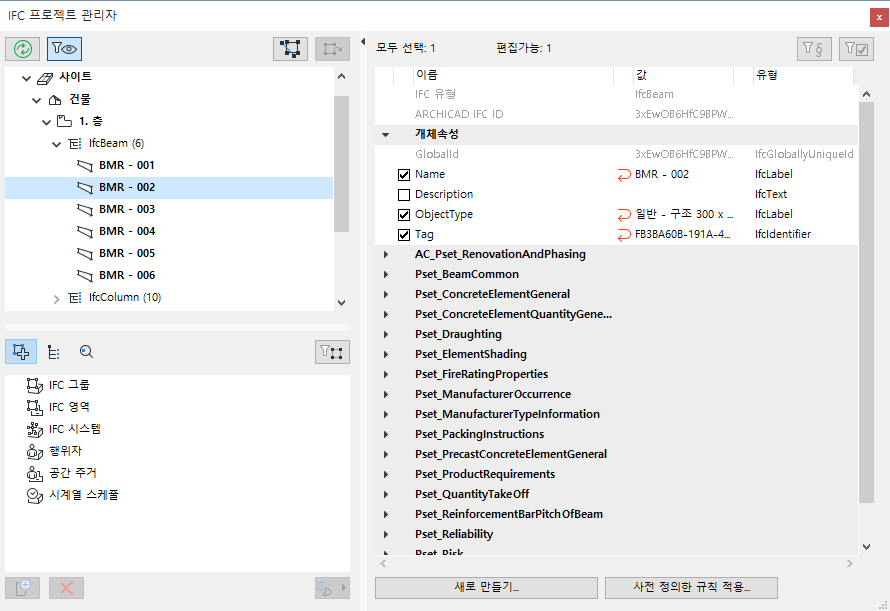Expand Pset_QuantityTakeOff property set
Image resolution: width=890 pixels, height=611 pixels.
[386, 494]
